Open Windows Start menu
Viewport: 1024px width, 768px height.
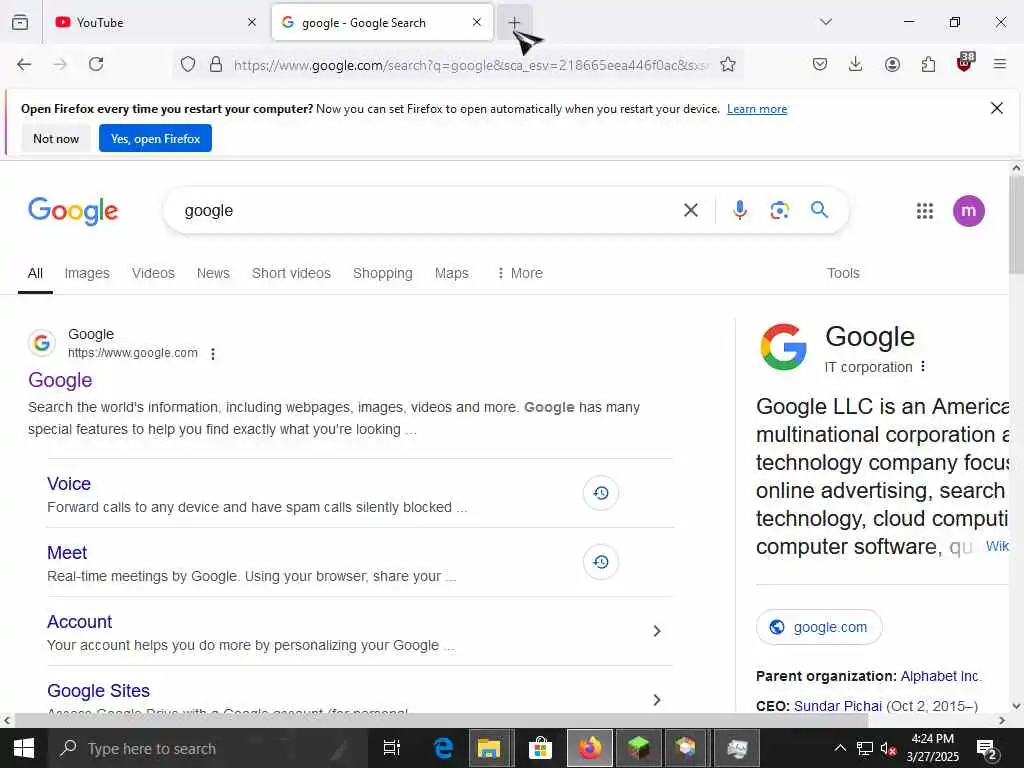24,748
